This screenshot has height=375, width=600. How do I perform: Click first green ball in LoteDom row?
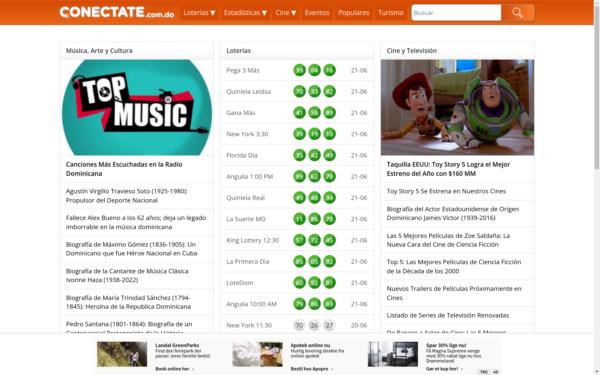[299, 283]
